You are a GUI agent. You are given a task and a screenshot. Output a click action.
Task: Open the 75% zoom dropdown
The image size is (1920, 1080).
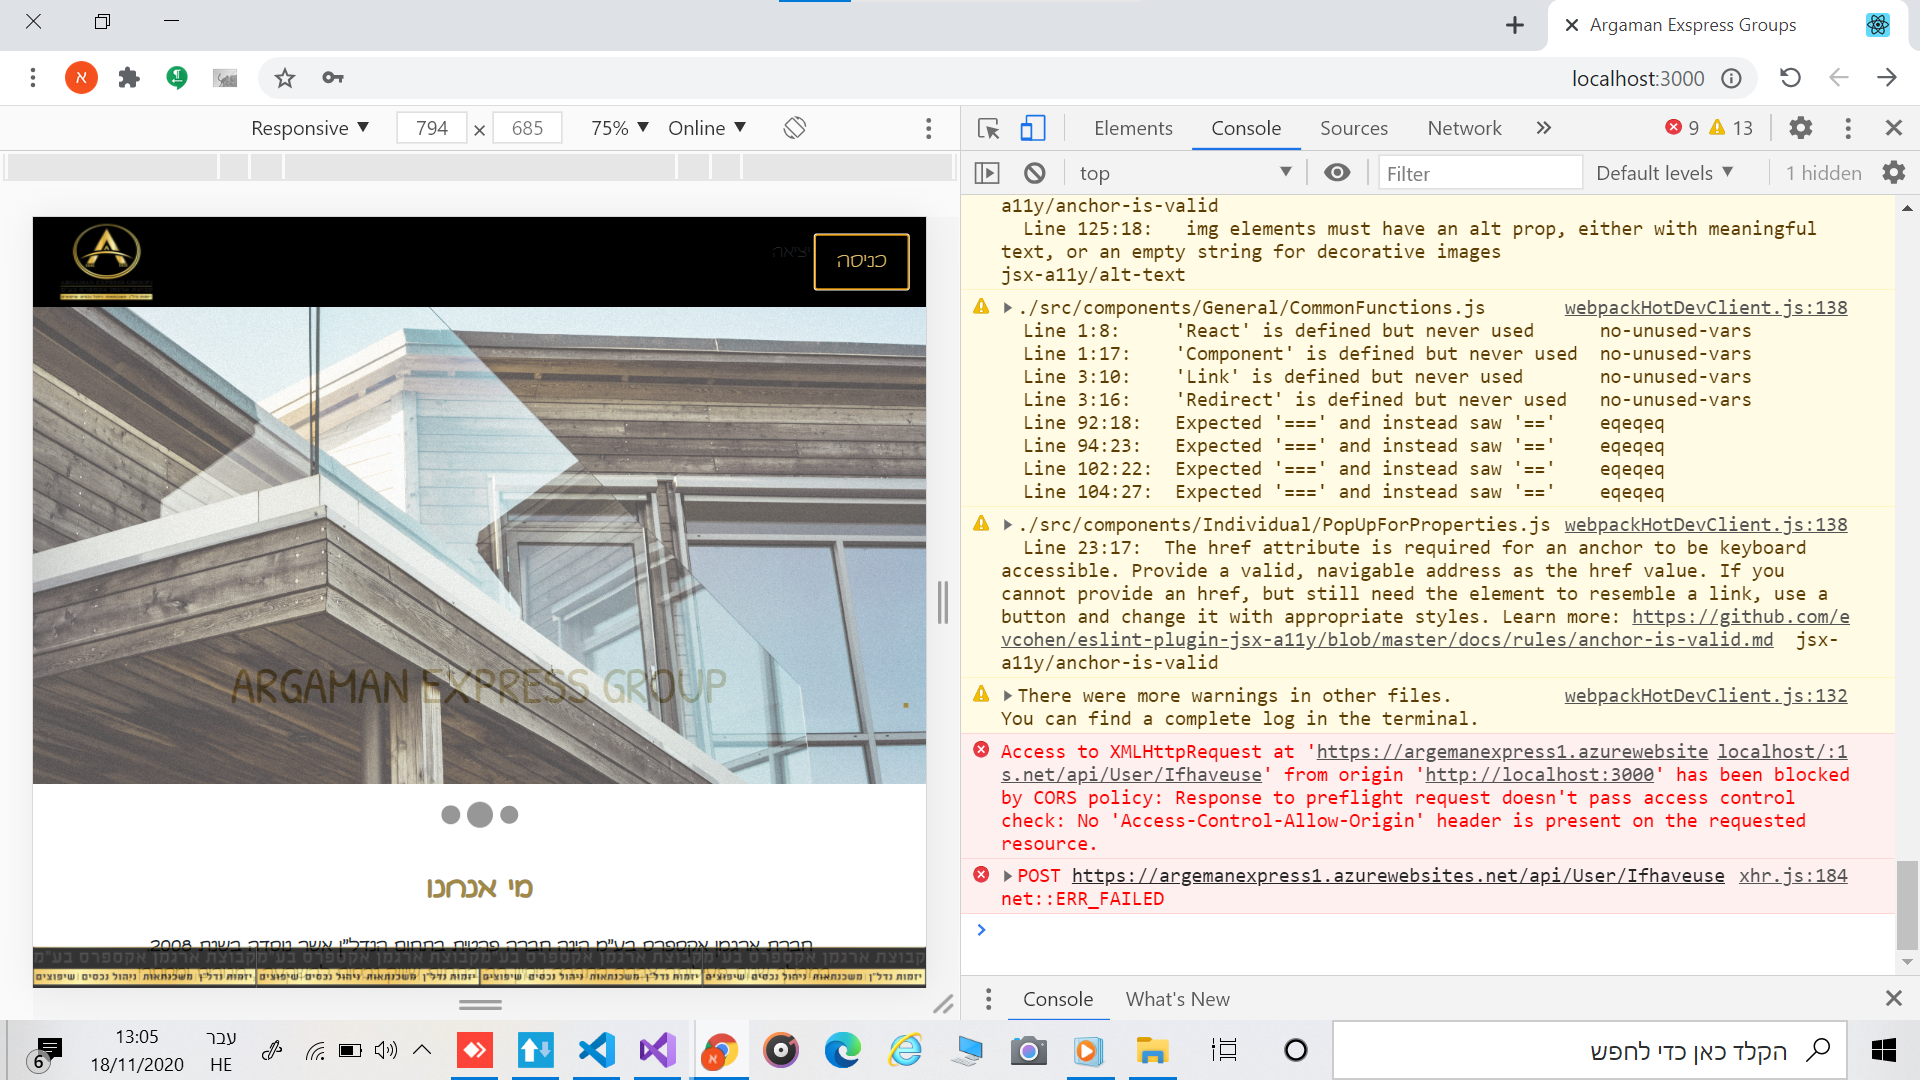click(619, 128)
